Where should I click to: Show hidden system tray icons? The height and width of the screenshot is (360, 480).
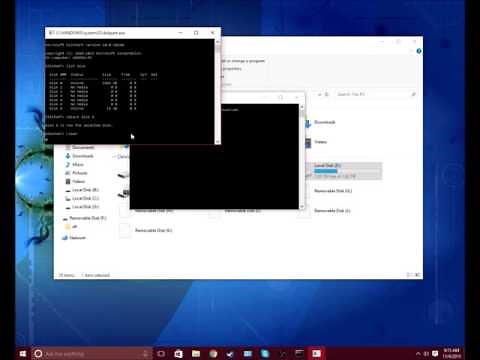(x=418, y=354)
